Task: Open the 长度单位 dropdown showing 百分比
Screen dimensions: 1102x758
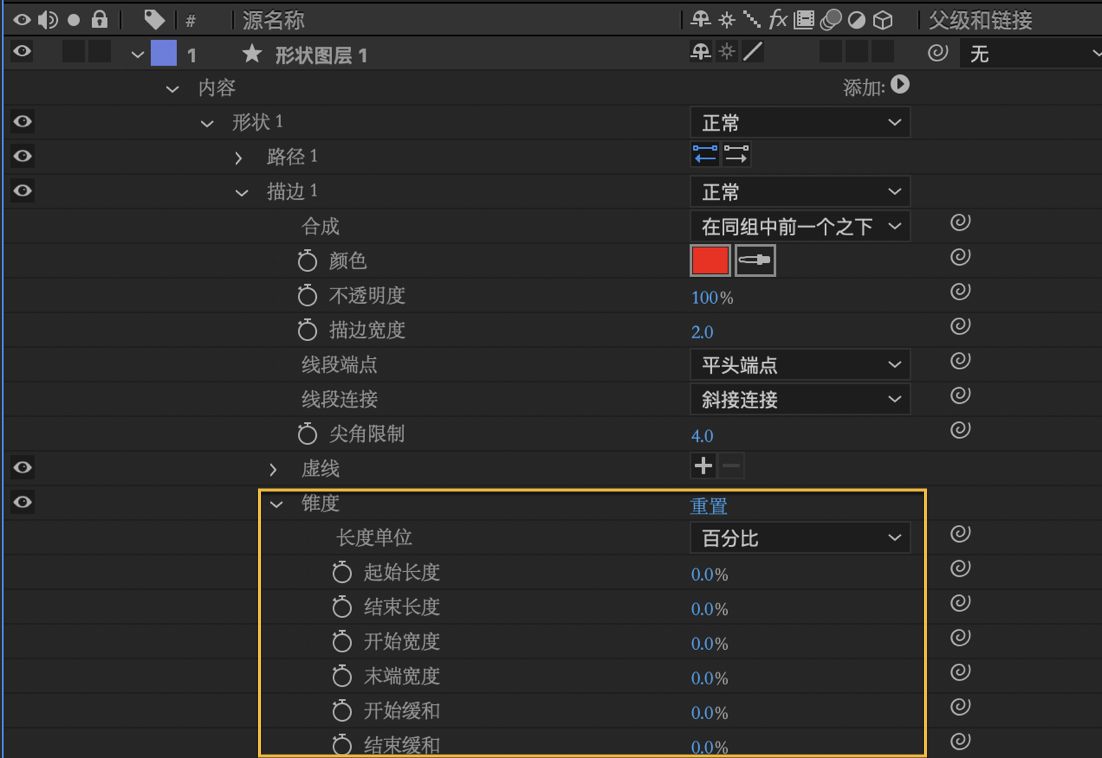Action: click(799, 537)
